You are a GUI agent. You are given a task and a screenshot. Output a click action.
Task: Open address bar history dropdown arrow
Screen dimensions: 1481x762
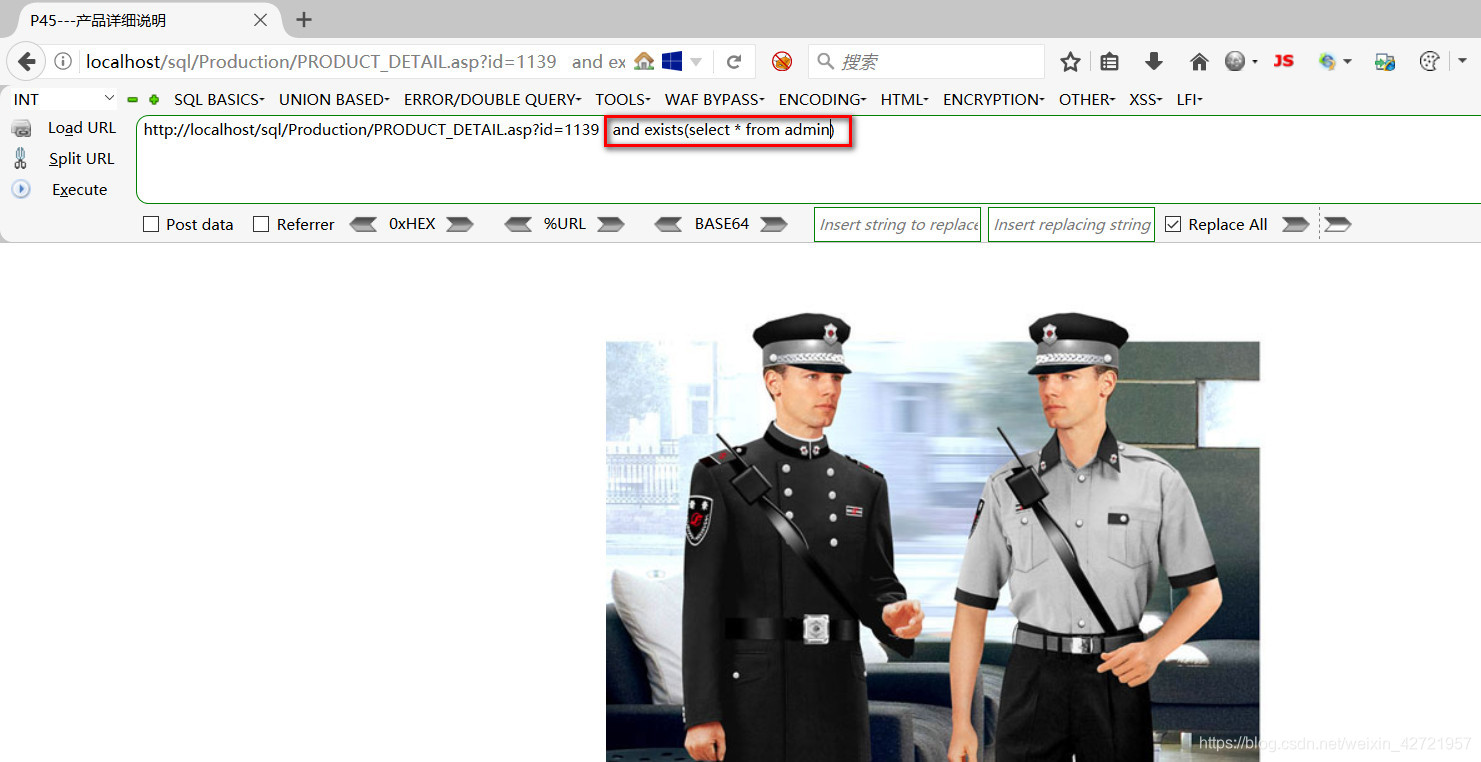point(696,62)
